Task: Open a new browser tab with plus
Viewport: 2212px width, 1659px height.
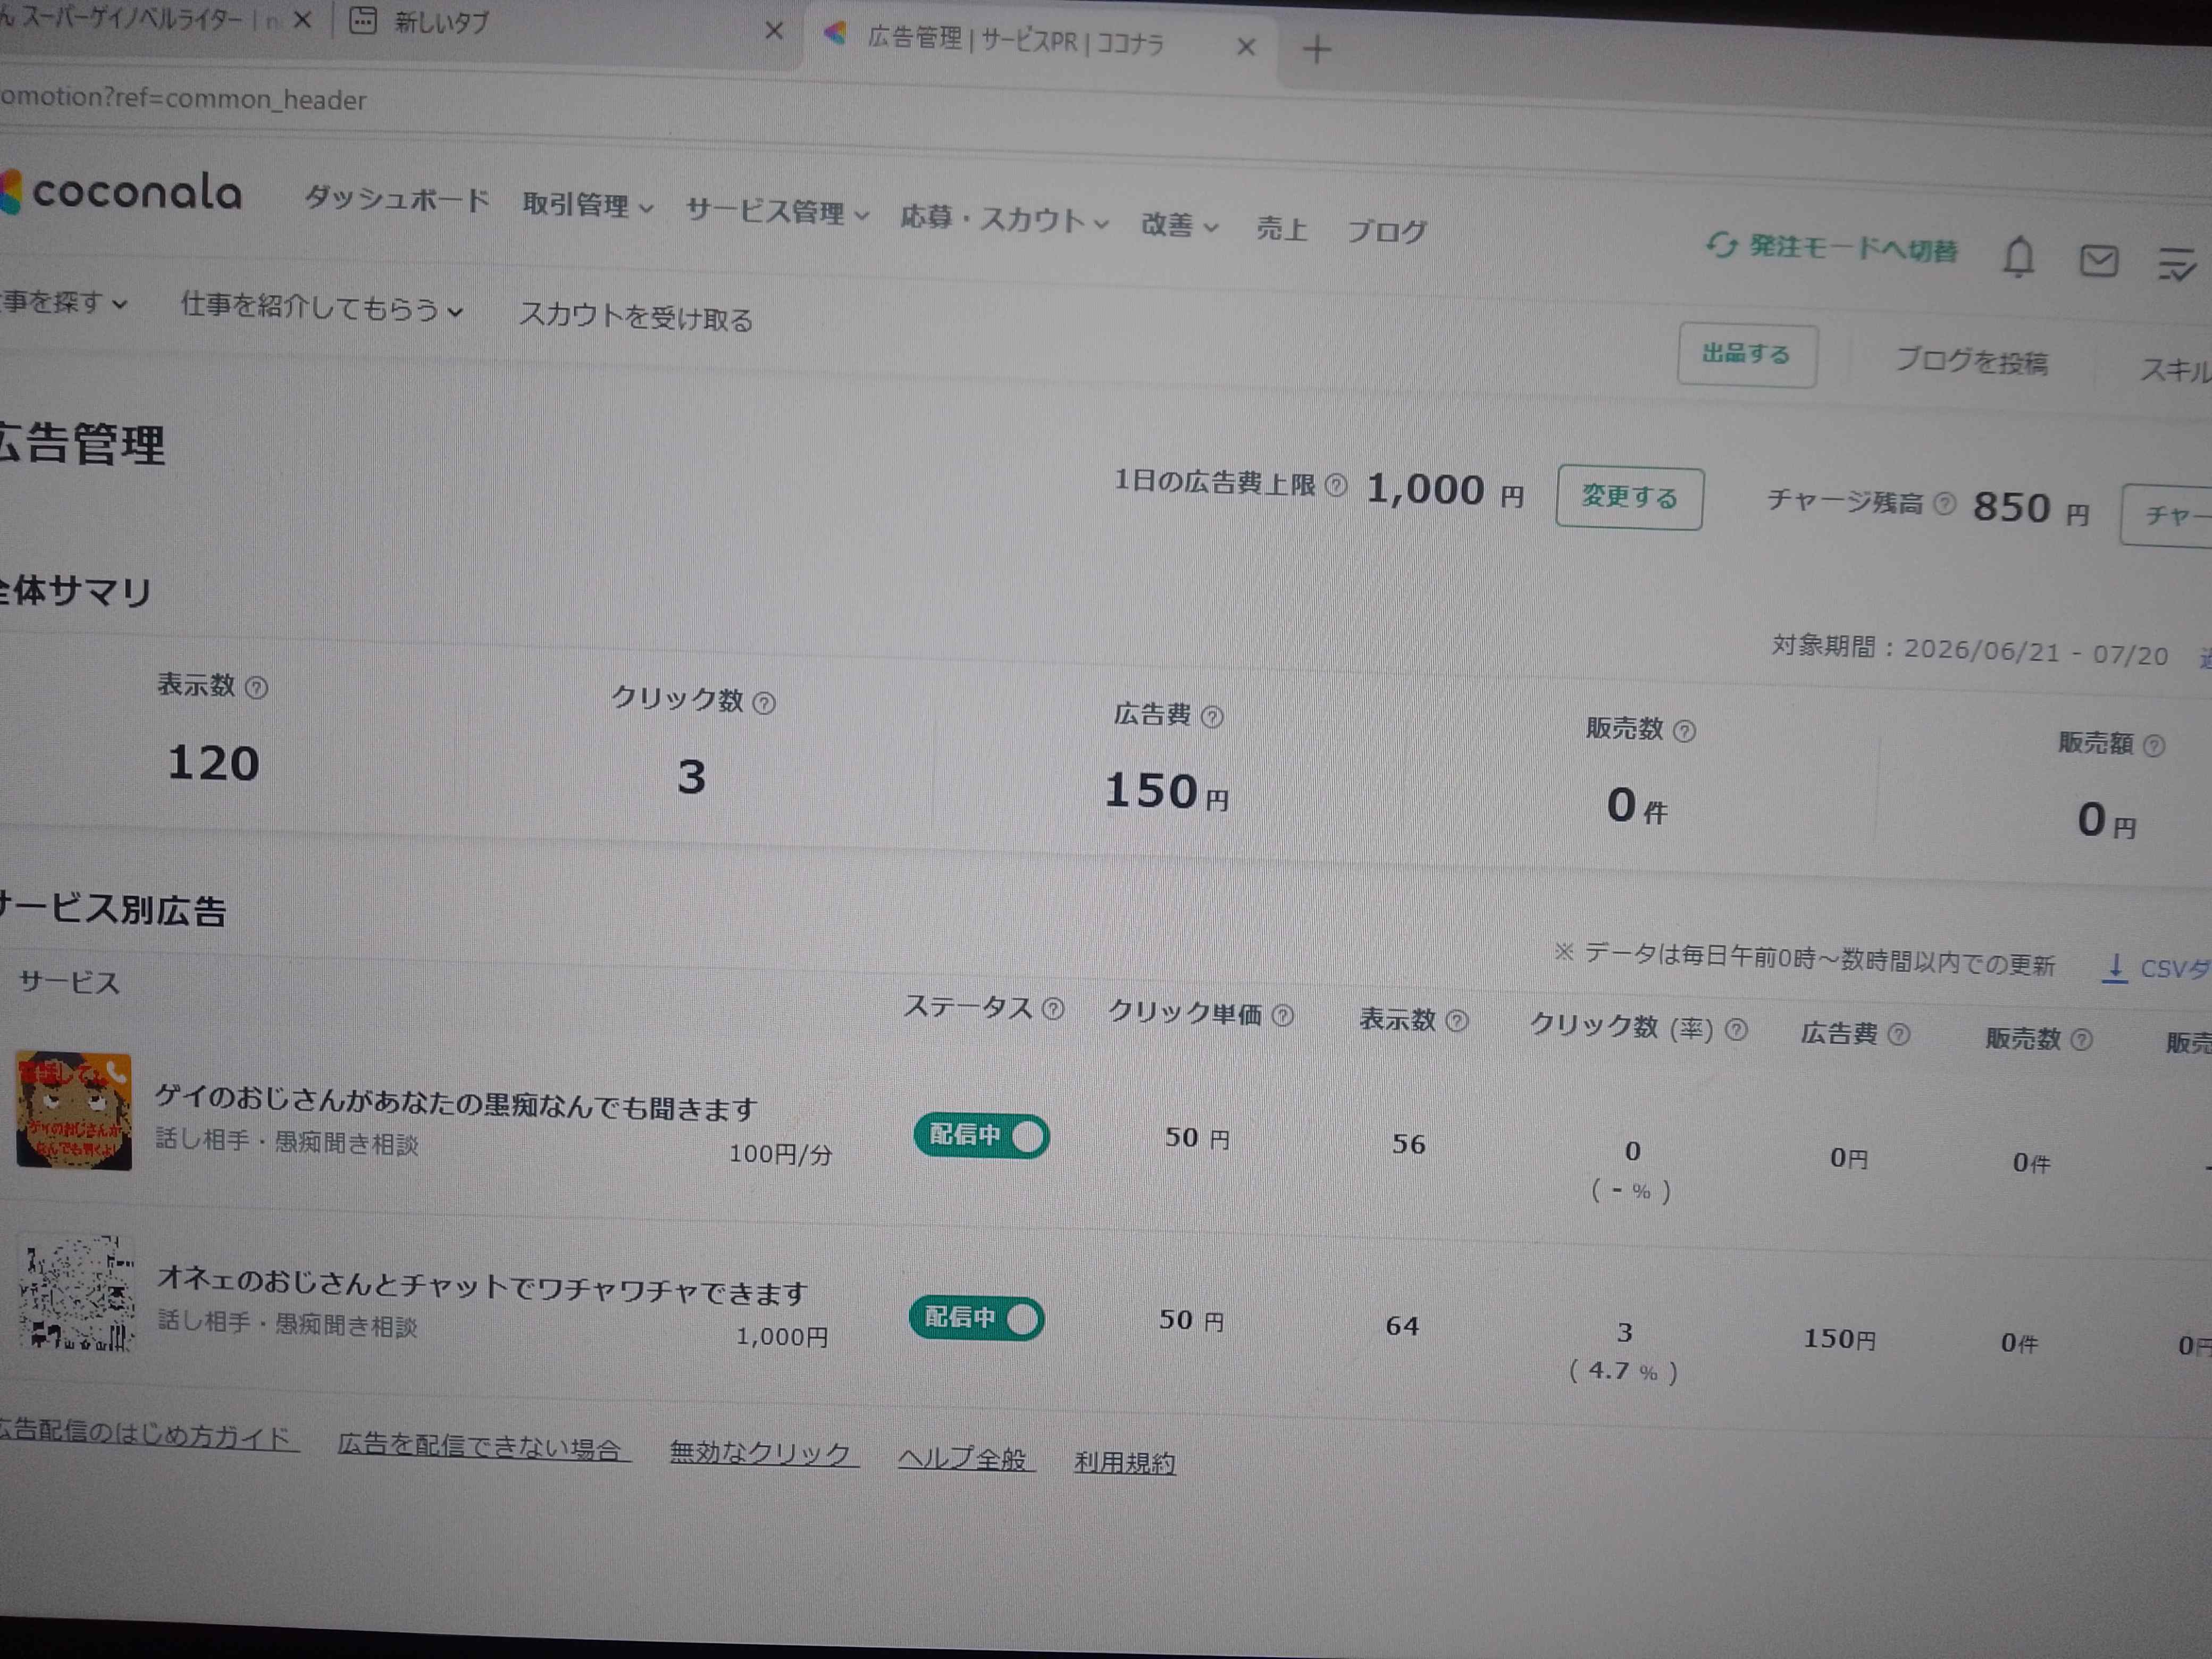Action: (1317, 49)
